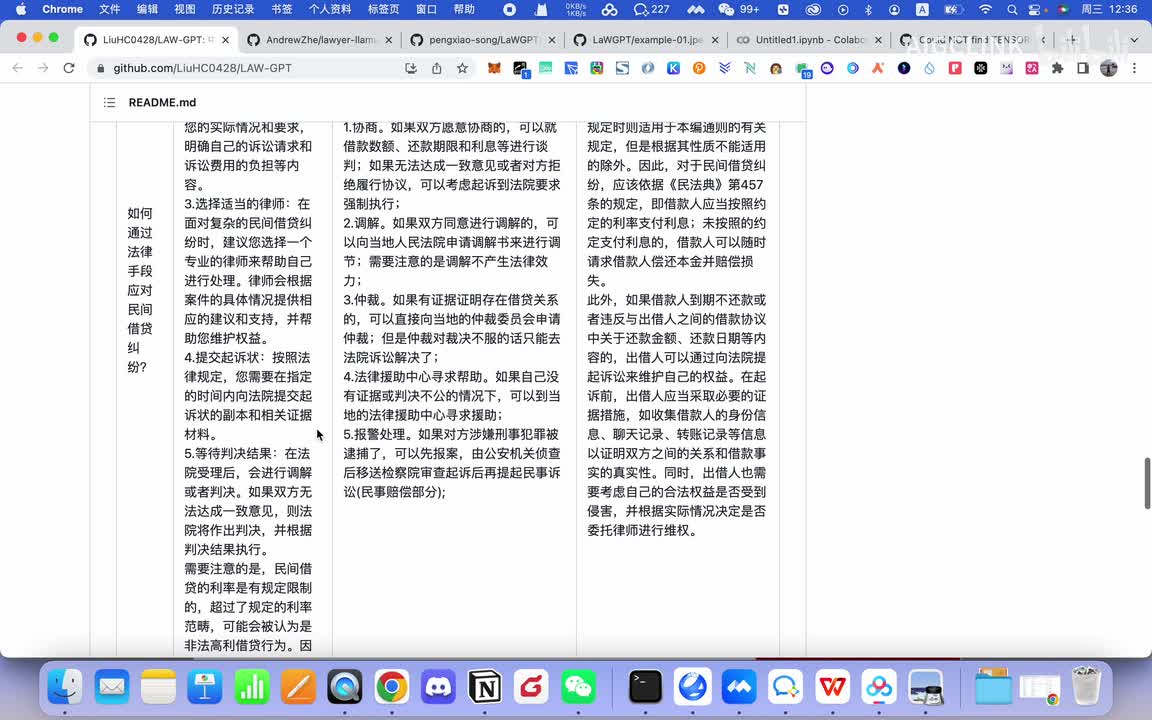This screenshot has height=720, width=1152.
Task: Click the share page icon in the address bar
Action: coord(437,68)
